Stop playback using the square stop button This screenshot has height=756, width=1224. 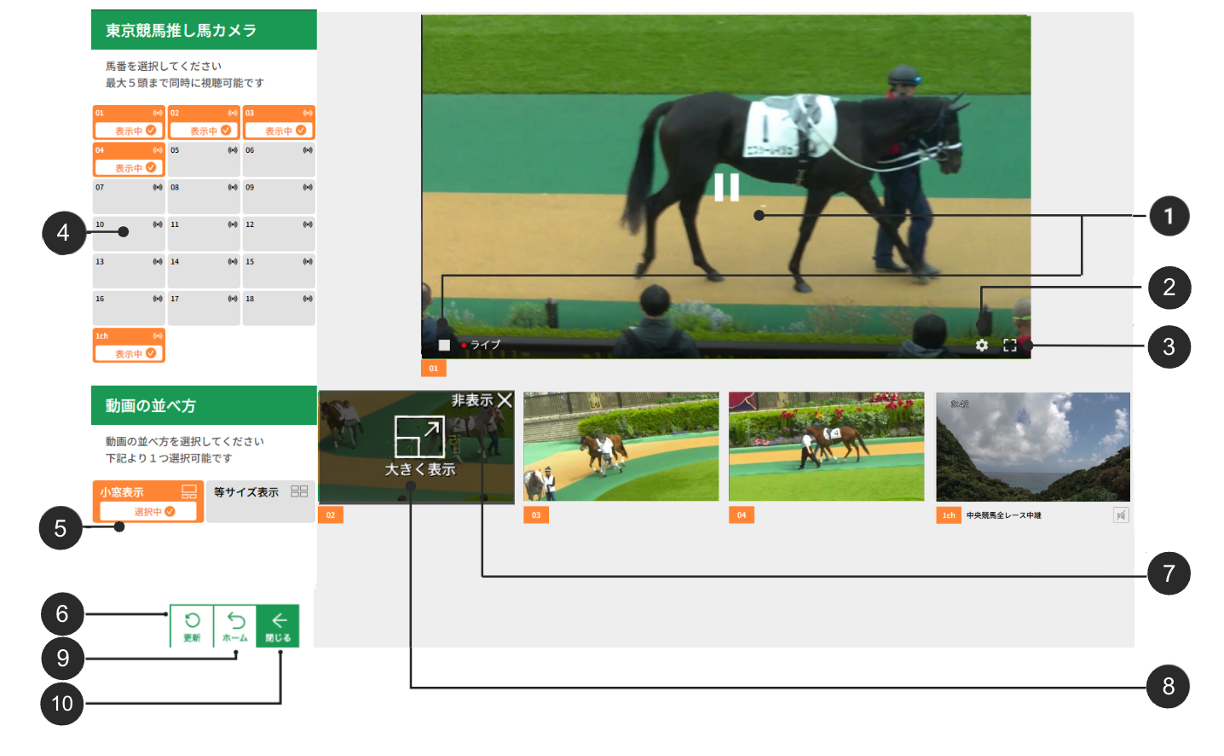point(444,345)
